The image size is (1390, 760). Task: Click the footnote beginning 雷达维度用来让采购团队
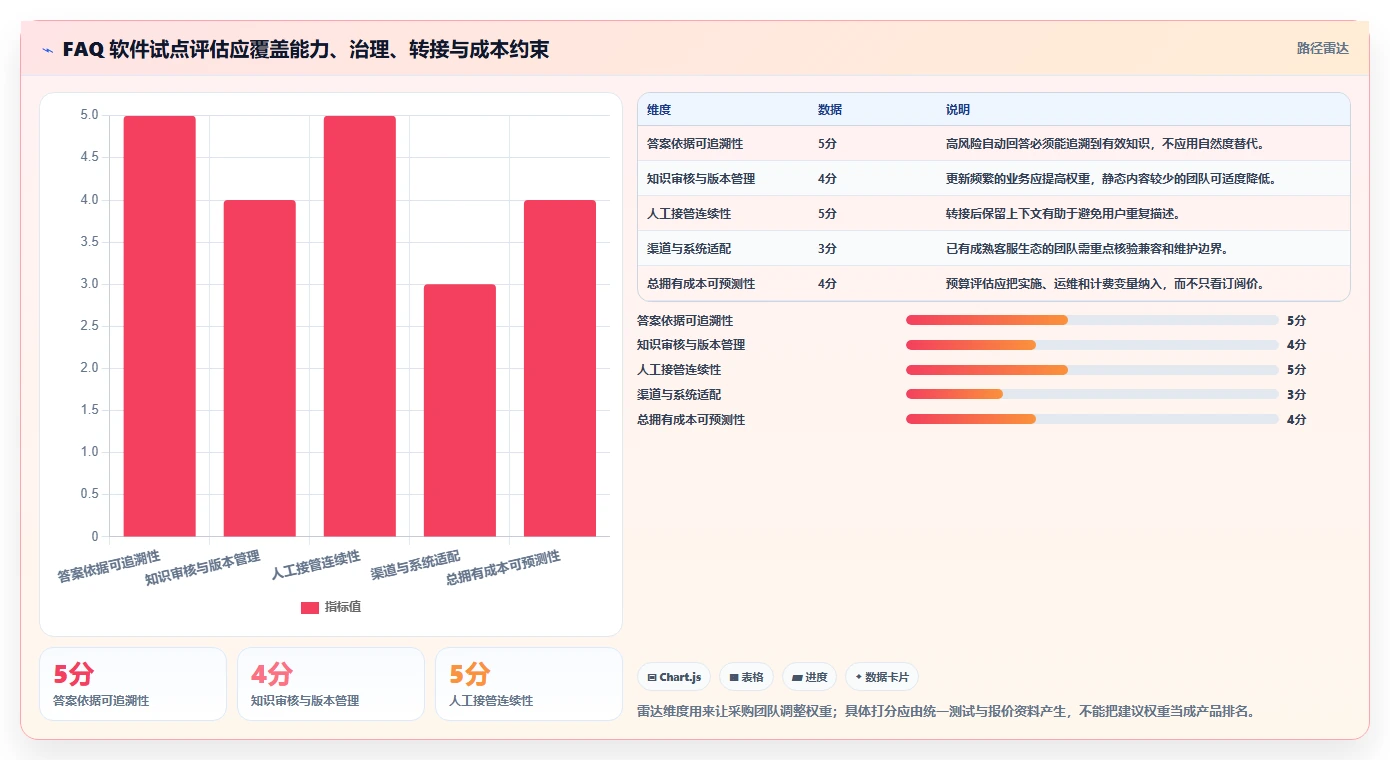click(946, 712)
